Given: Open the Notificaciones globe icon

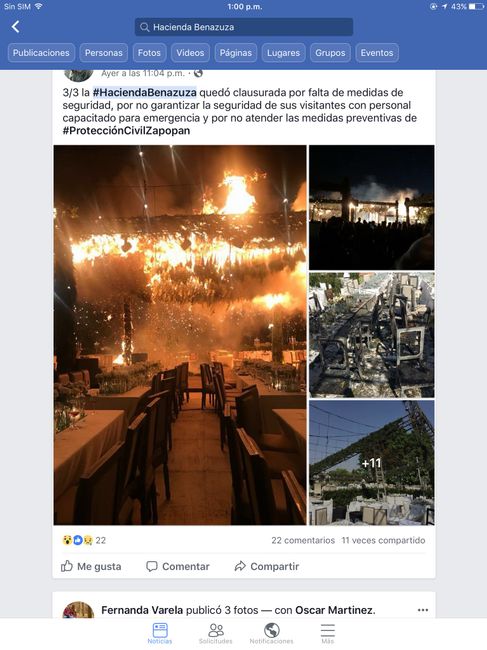Looking at the screenshot, I should (x=271, y=633).
